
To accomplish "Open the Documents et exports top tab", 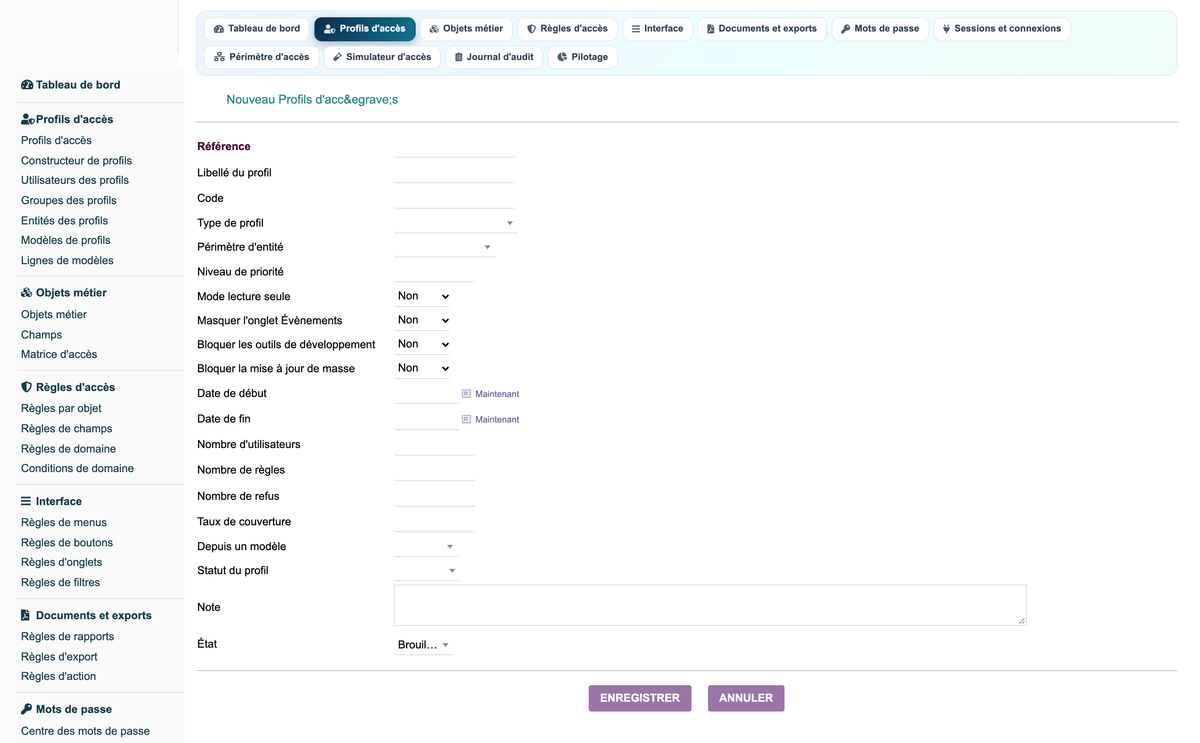I will 762,29.
